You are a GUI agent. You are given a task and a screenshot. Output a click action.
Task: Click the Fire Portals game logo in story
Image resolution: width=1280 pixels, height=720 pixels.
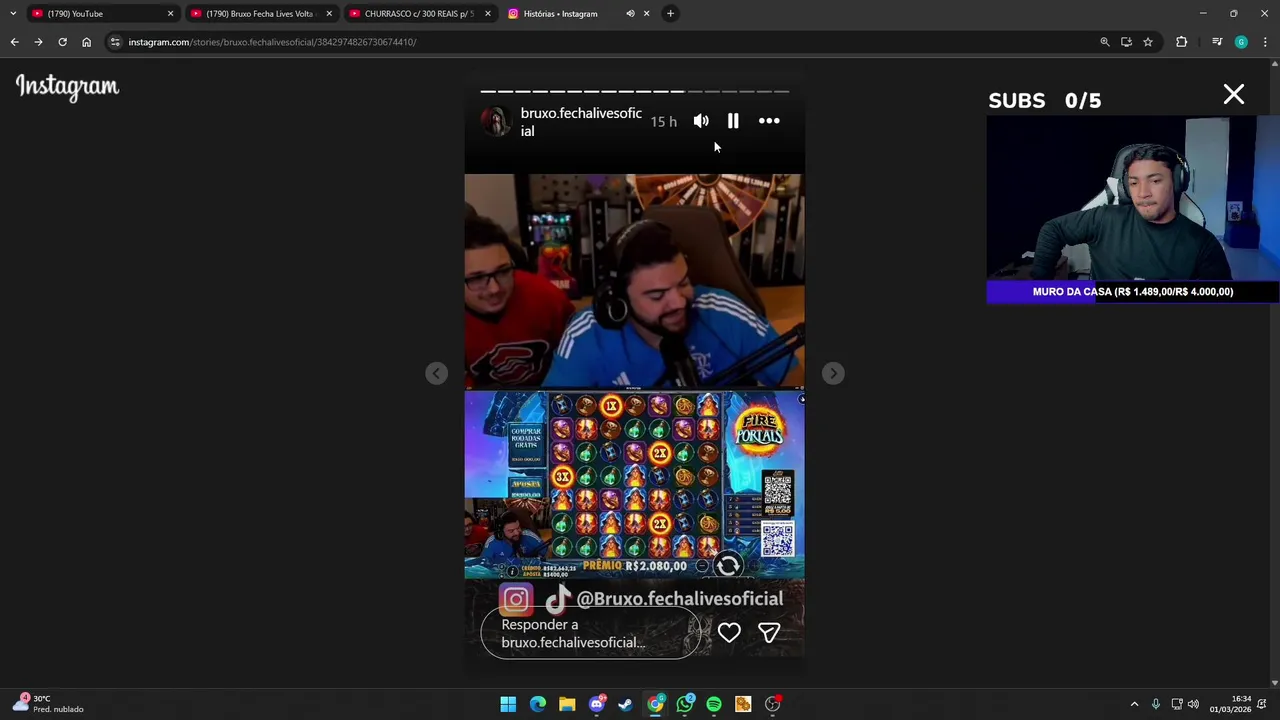point(759,430)
